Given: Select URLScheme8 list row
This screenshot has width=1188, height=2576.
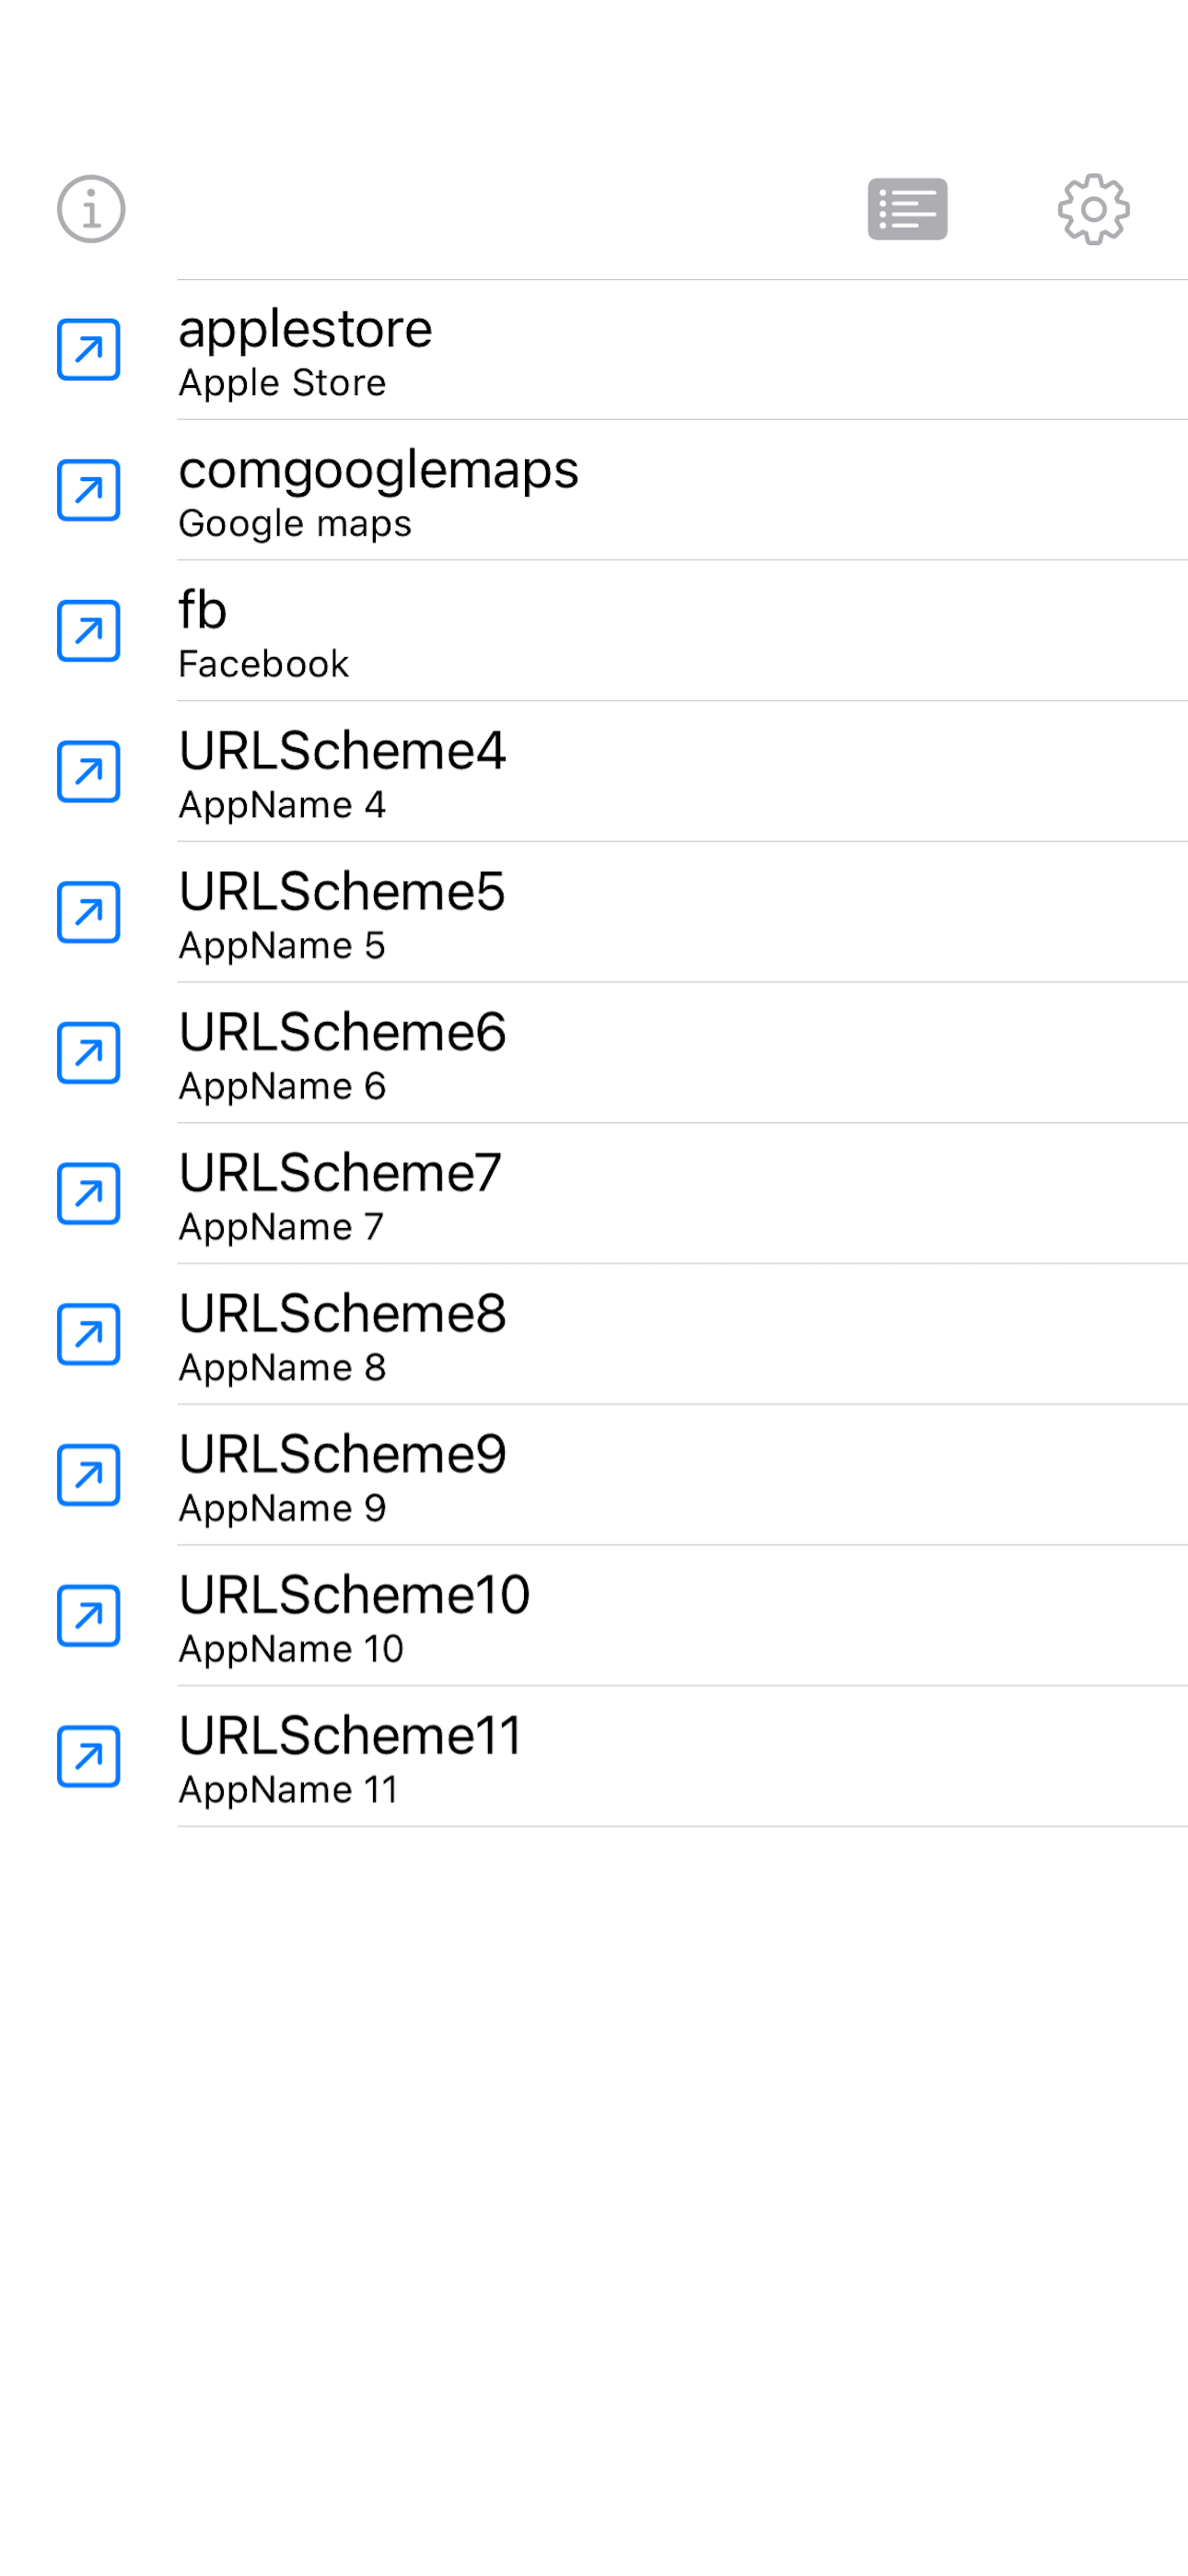Looking at the screenshot, I should [683, 1335].
